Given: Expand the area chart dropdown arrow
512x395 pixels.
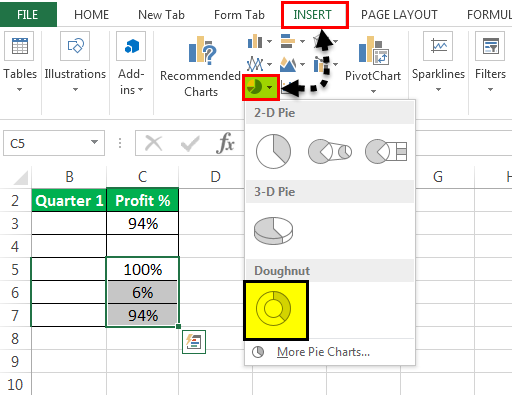Looking at the screenshot, I should coord(302,64).
